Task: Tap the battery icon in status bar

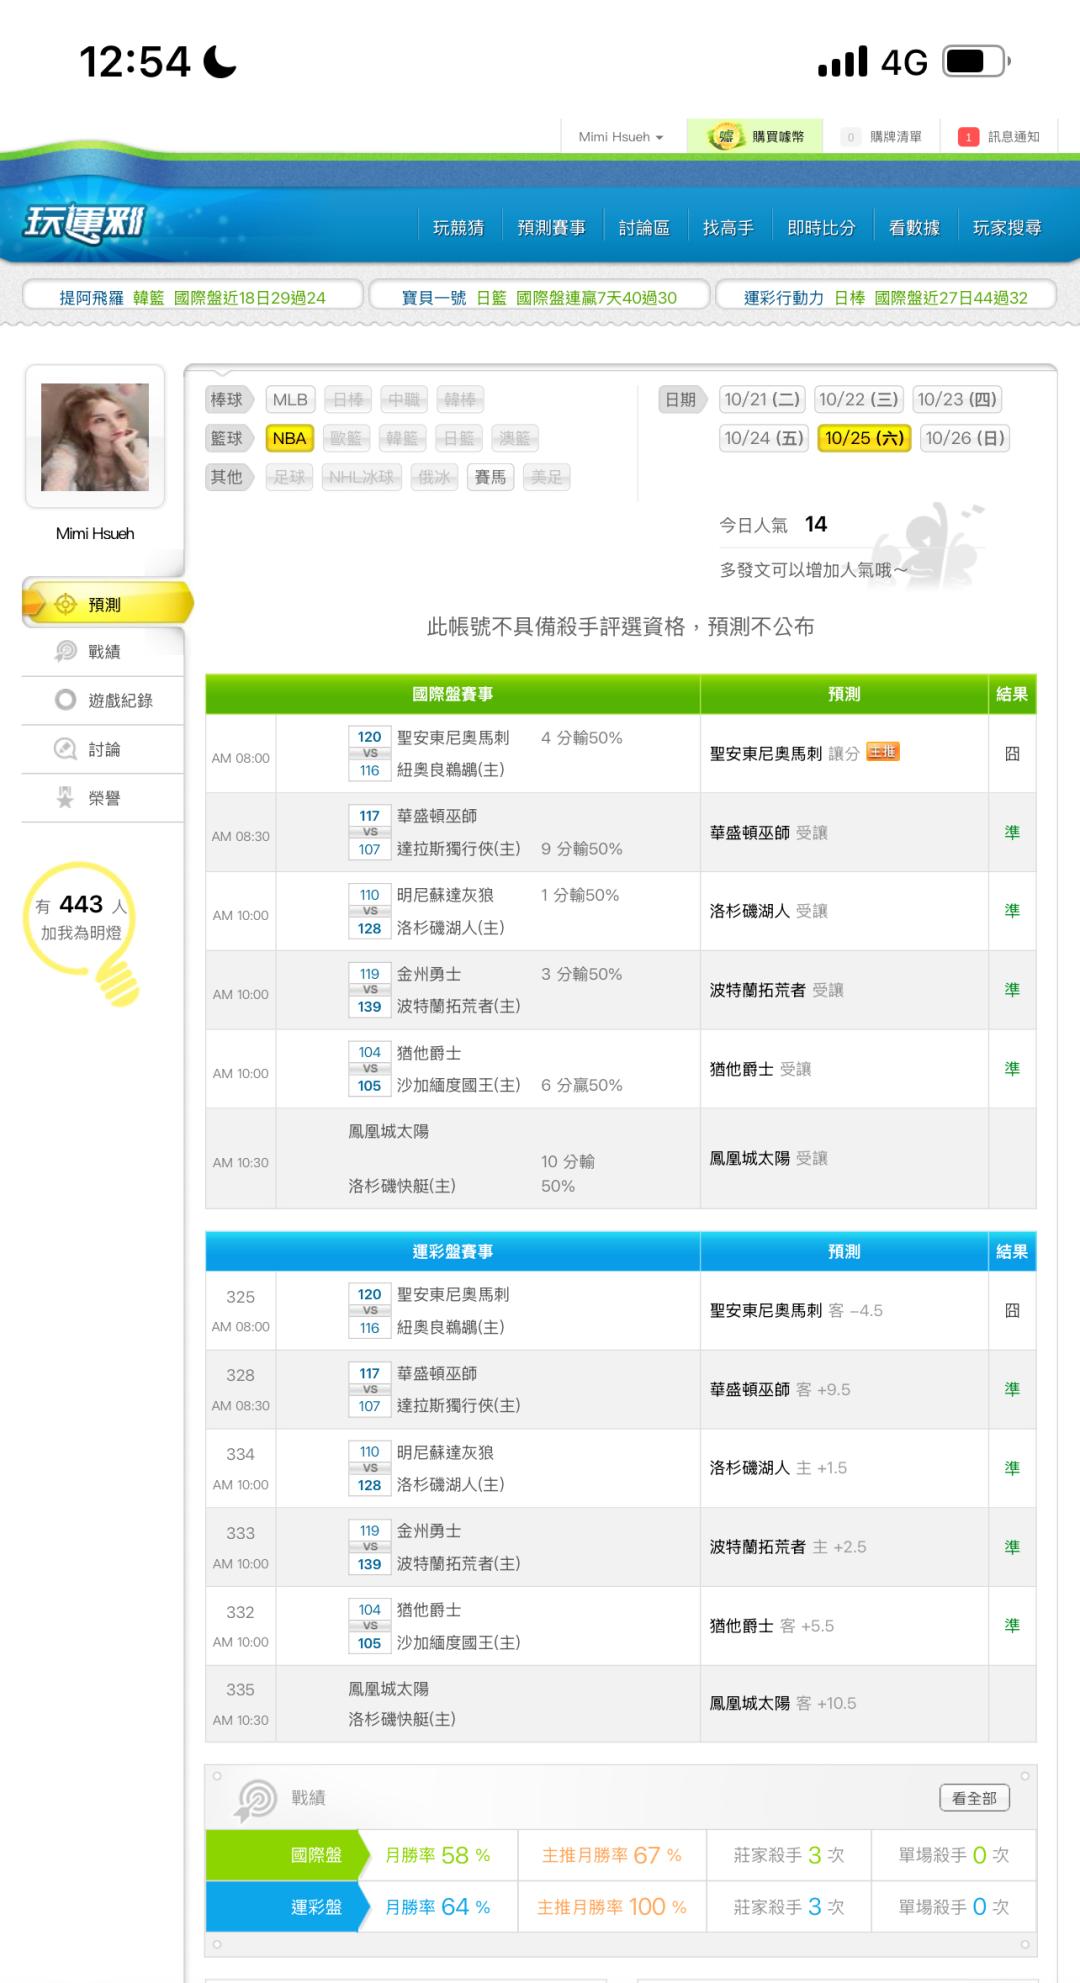Action: pos(977,62)
